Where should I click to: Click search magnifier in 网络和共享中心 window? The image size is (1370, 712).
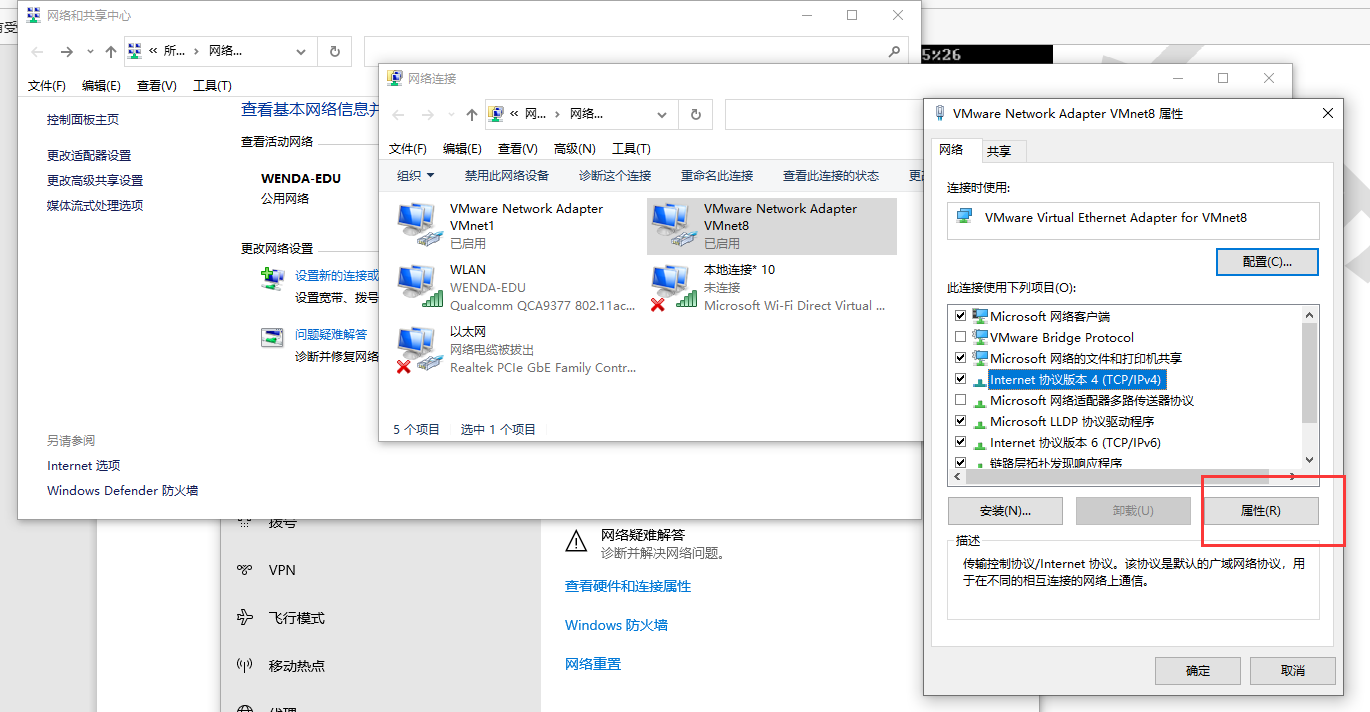click(895, 51)
